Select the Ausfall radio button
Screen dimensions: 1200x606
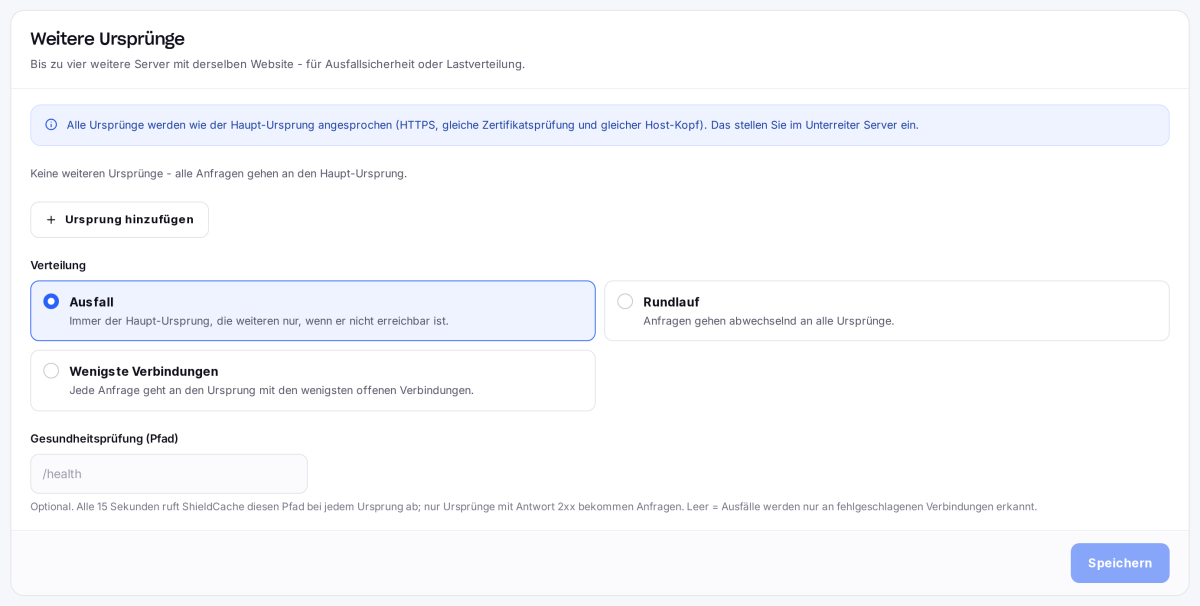(x=51, y=301)
